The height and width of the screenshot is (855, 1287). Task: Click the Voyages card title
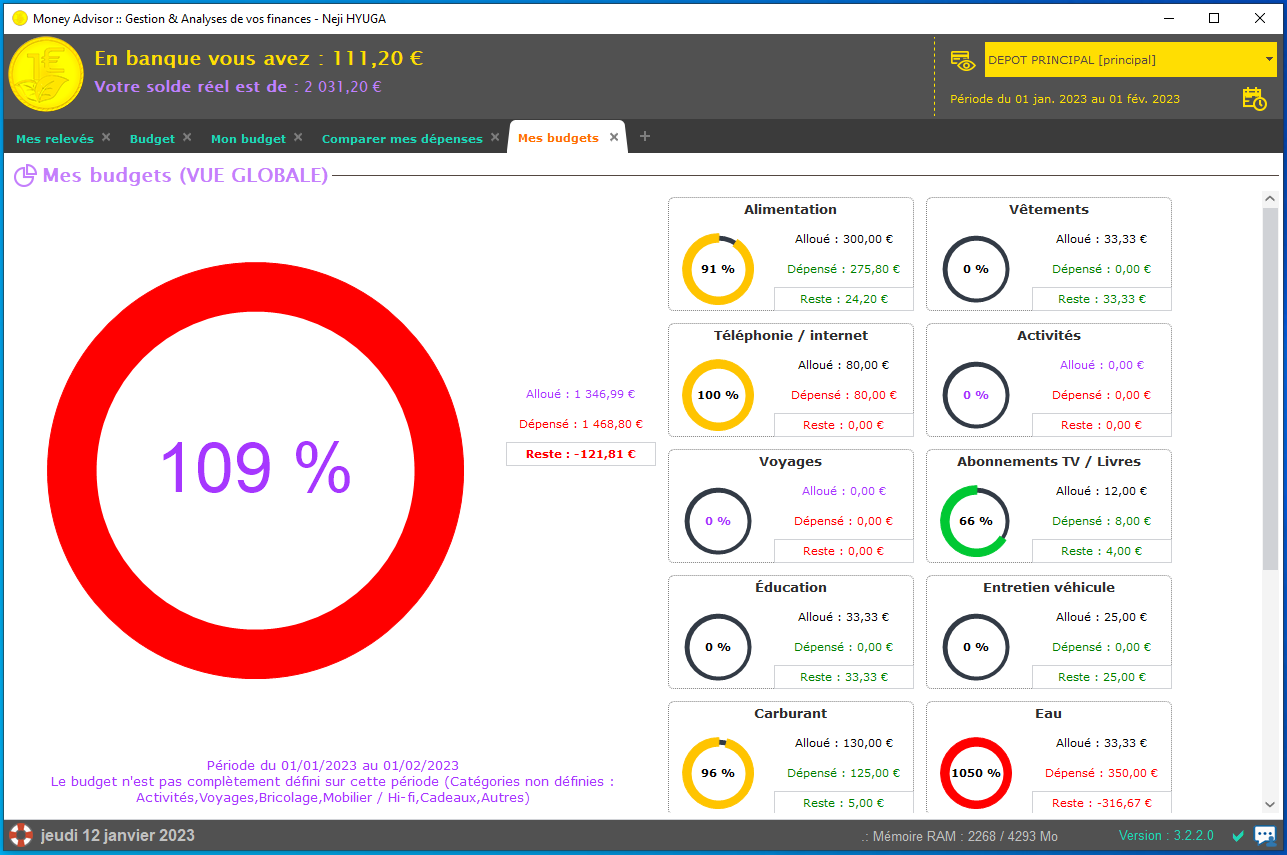click(x=791, y=462)
